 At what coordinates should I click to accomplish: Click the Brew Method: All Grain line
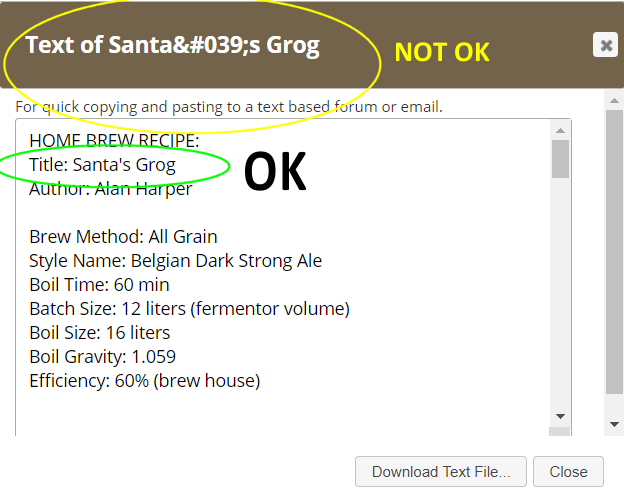pyautogui.click(x=123, y=237)
